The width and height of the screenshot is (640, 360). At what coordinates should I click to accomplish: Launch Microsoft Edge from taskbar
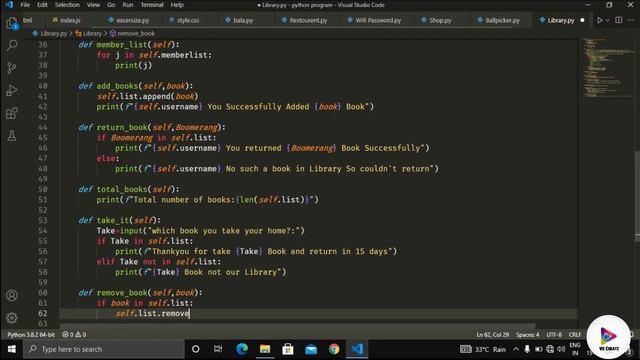pos(242,349)
